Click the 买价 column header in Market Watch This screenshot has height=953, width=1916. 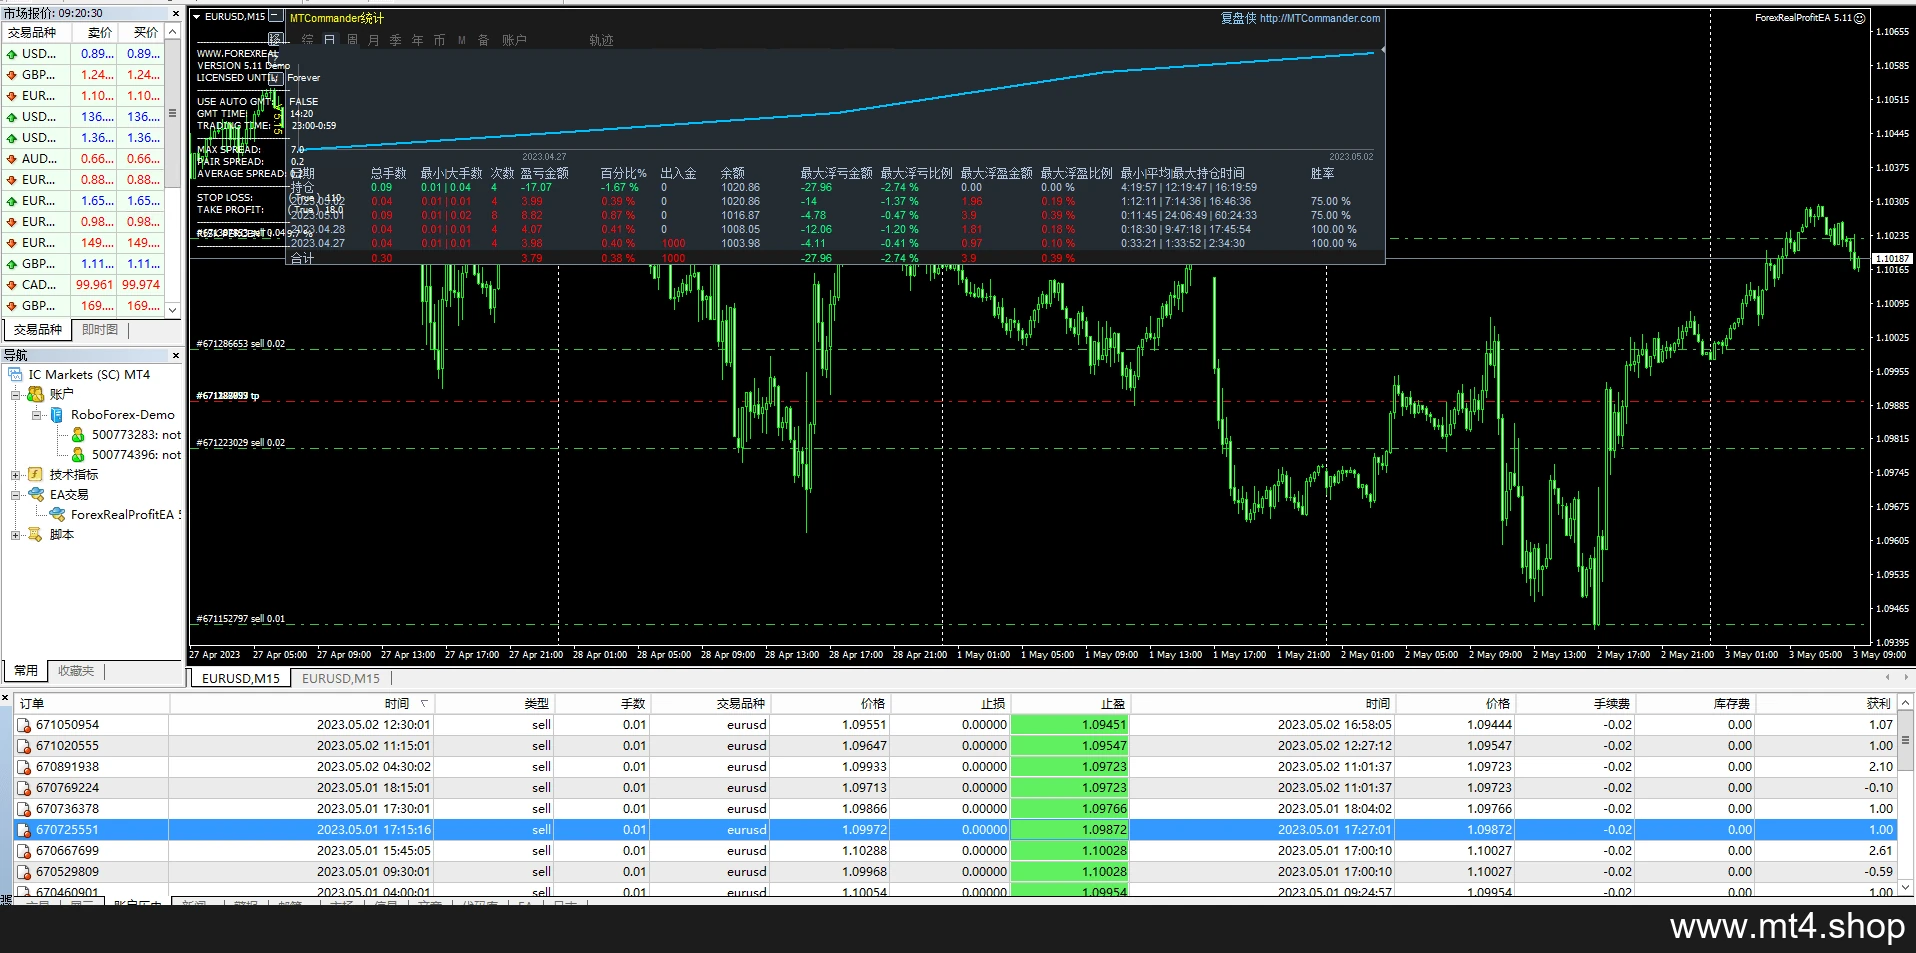coord(142,32)
